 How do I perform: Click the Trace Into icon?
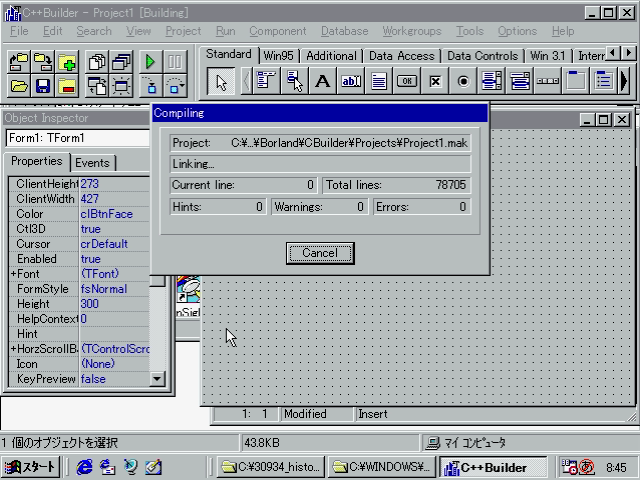[x=151, y=86]
